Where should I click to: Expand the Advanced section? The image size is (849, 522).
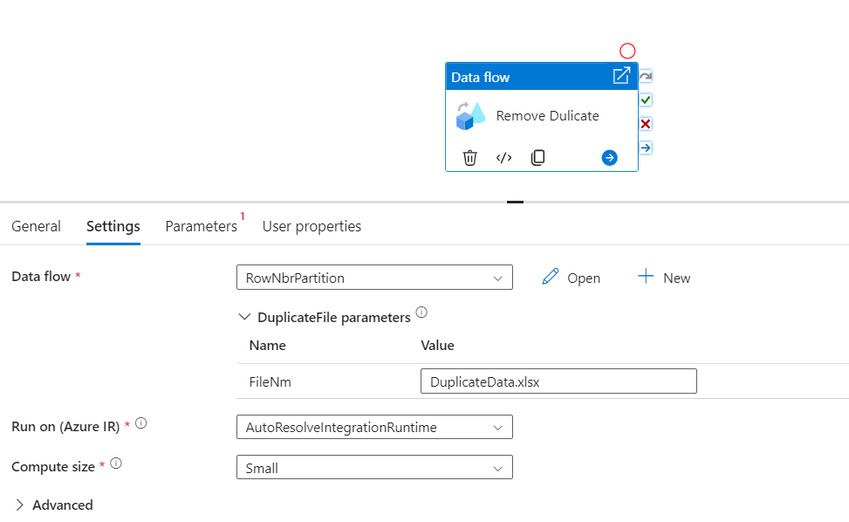point(54,505)
